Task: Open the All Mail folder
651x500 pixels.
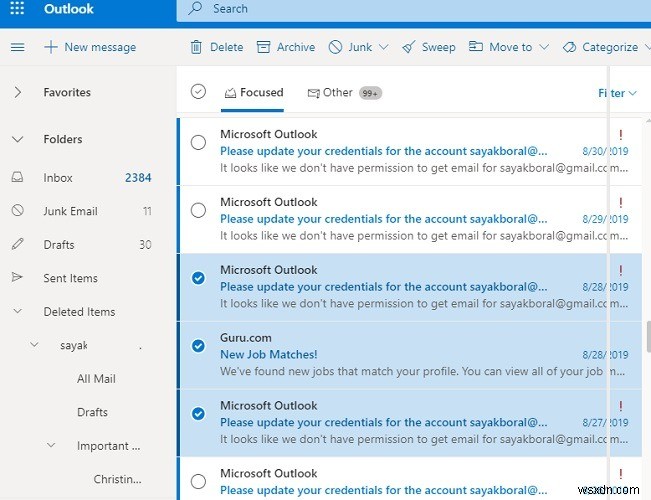Action: pos(96,379)
